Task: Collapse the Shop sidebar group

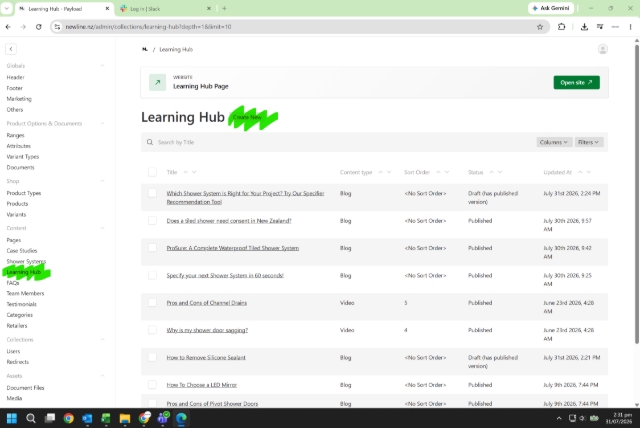Action: (102, 181)
